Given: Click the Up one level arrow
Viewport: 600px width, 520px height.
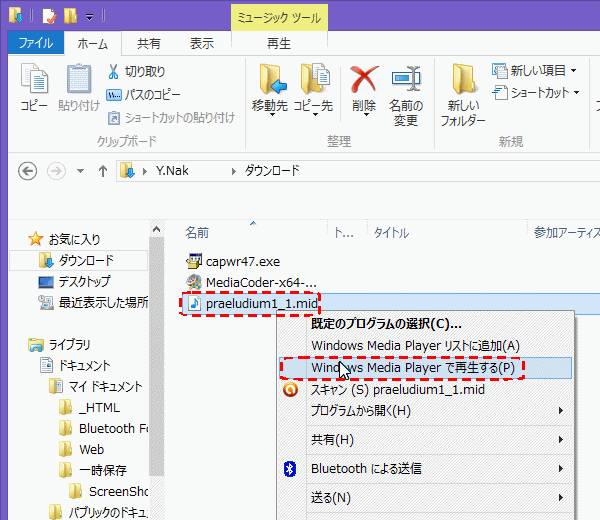Looking at the screenshot, I should click(102, 171).
